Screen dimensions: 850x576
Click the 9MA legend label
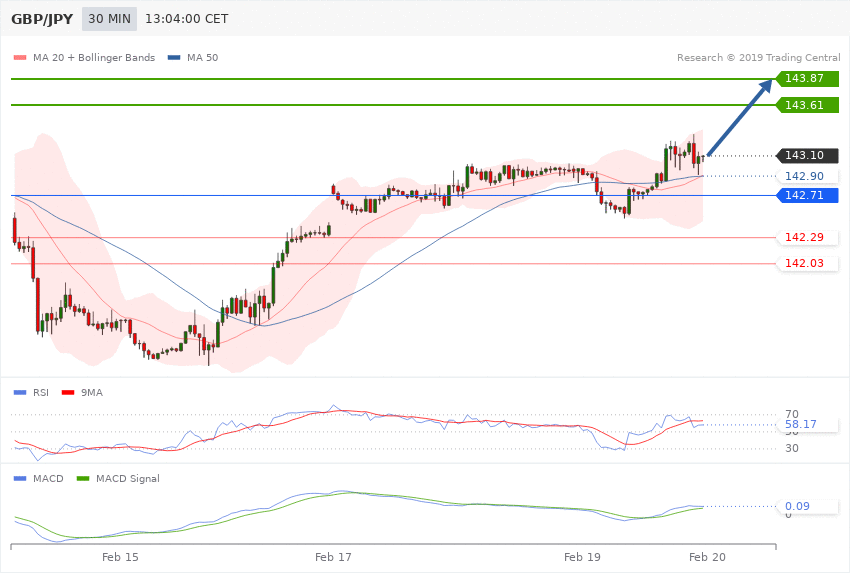[92, 392]
